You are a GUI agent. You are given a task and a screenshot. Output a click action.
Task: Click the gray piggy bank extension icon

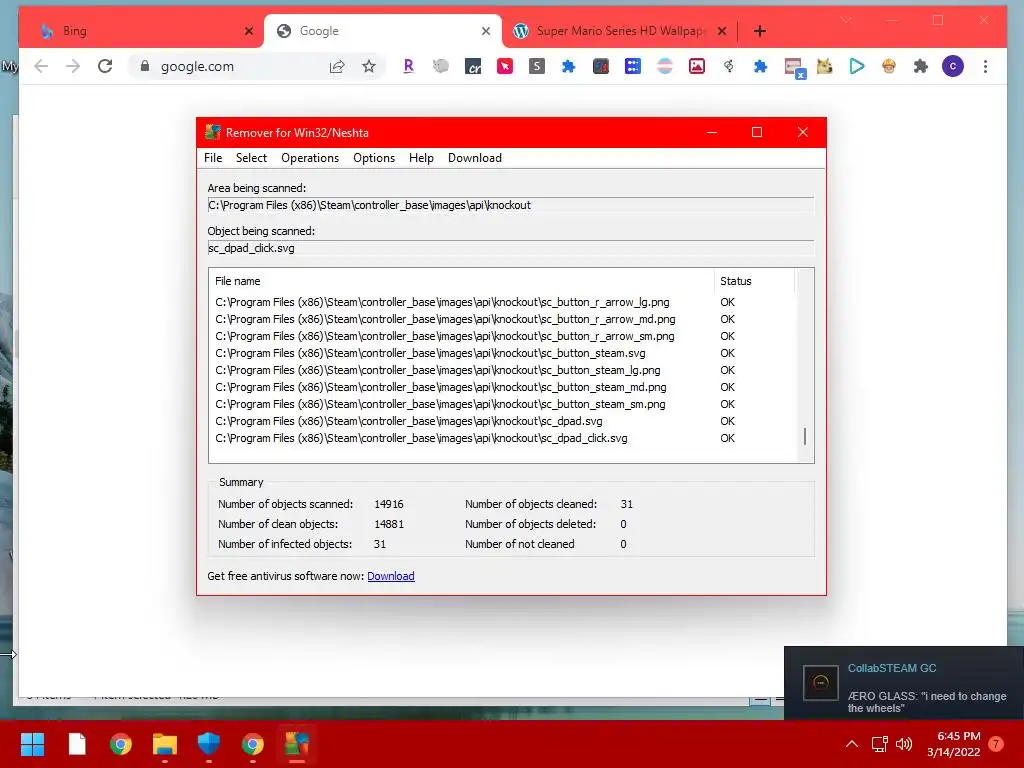point(441,66)
